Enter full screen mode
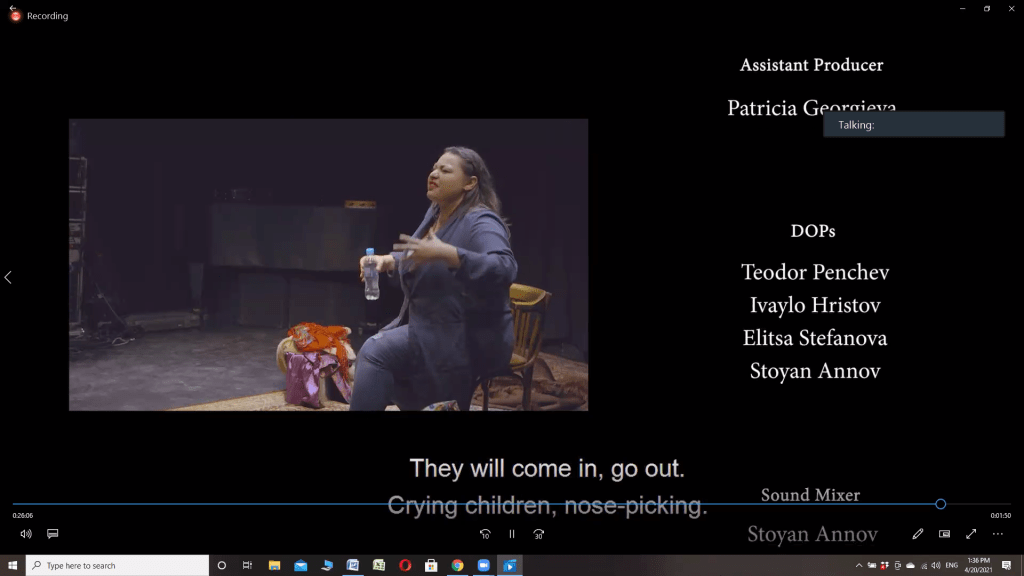1024x576 pixels. 971,534
